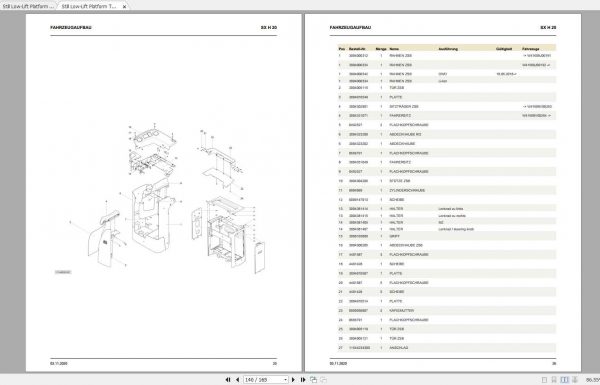Click the zoom percentage value at bottom right
This screenshot has height=385, width=600.
pos(593,380)
